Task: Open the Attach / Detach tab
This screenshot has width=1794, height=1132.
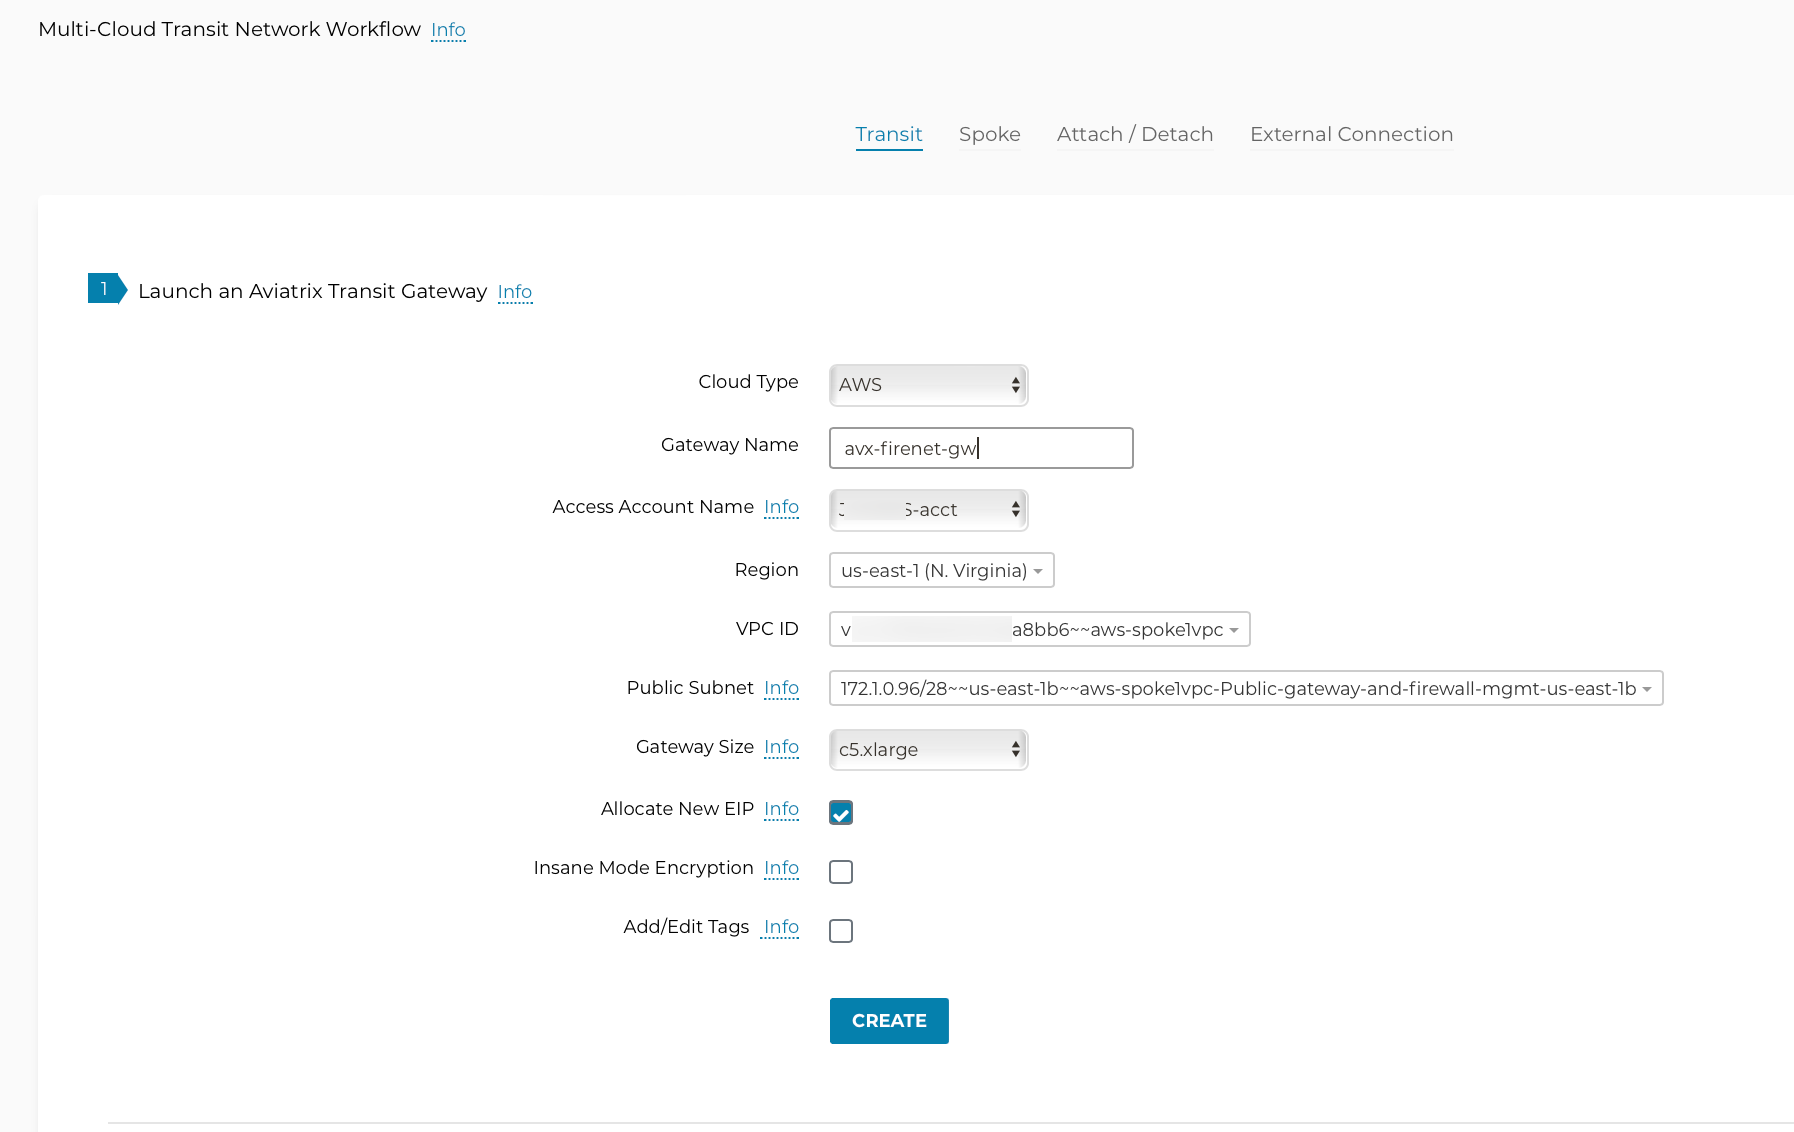Action: coord(1134,134)
